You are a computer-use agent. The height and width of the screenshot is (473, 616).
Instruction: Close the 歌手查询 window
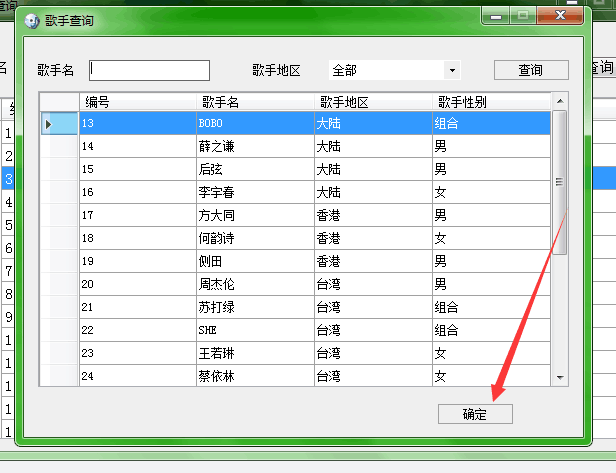560,16
